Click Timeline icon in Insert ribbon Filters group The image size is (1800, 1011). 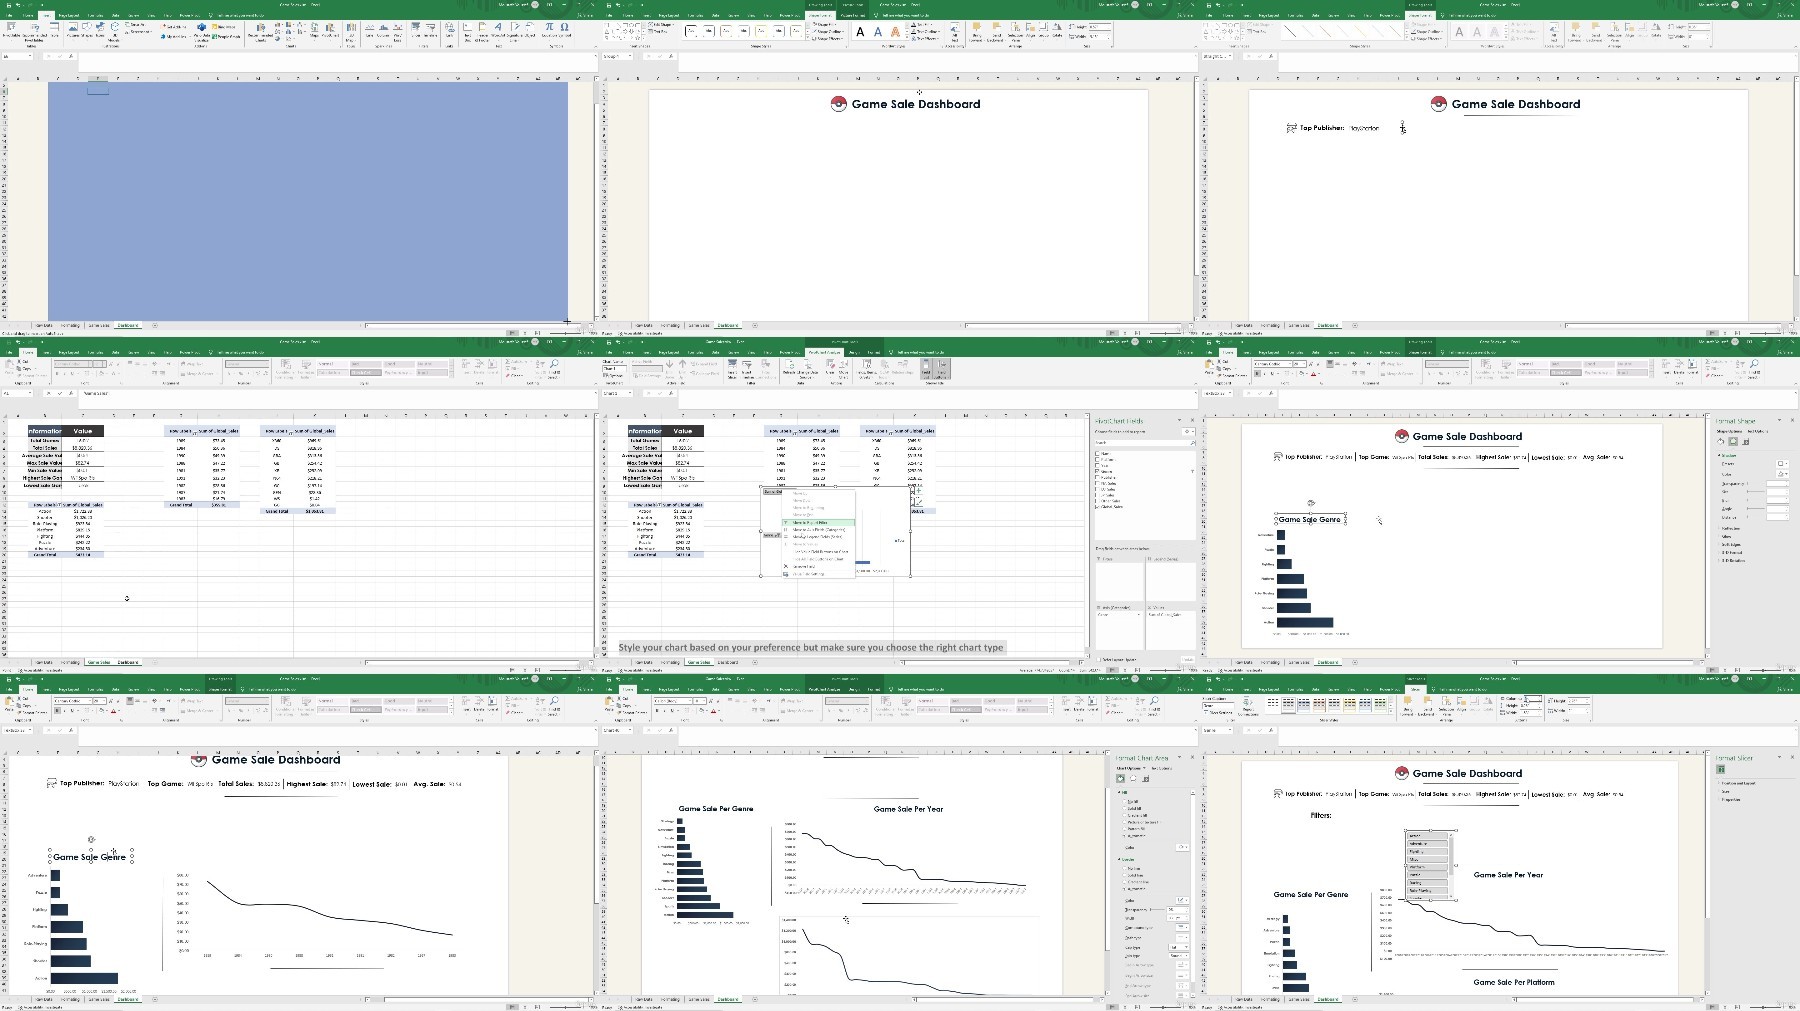[x=430, y=30]
